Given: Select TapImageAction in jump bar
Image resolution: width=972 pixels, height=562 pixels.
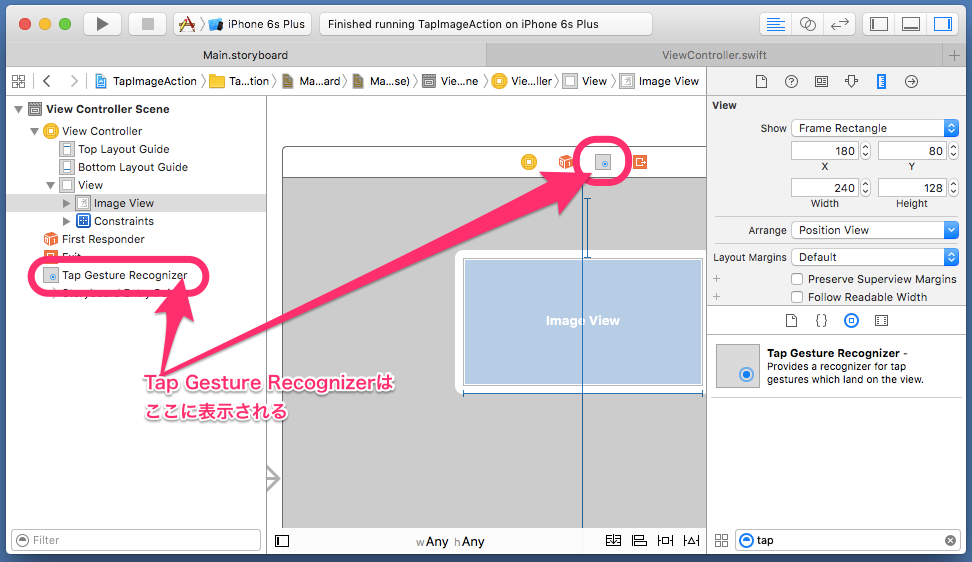Looking at the screenshot, I should 146,81.
